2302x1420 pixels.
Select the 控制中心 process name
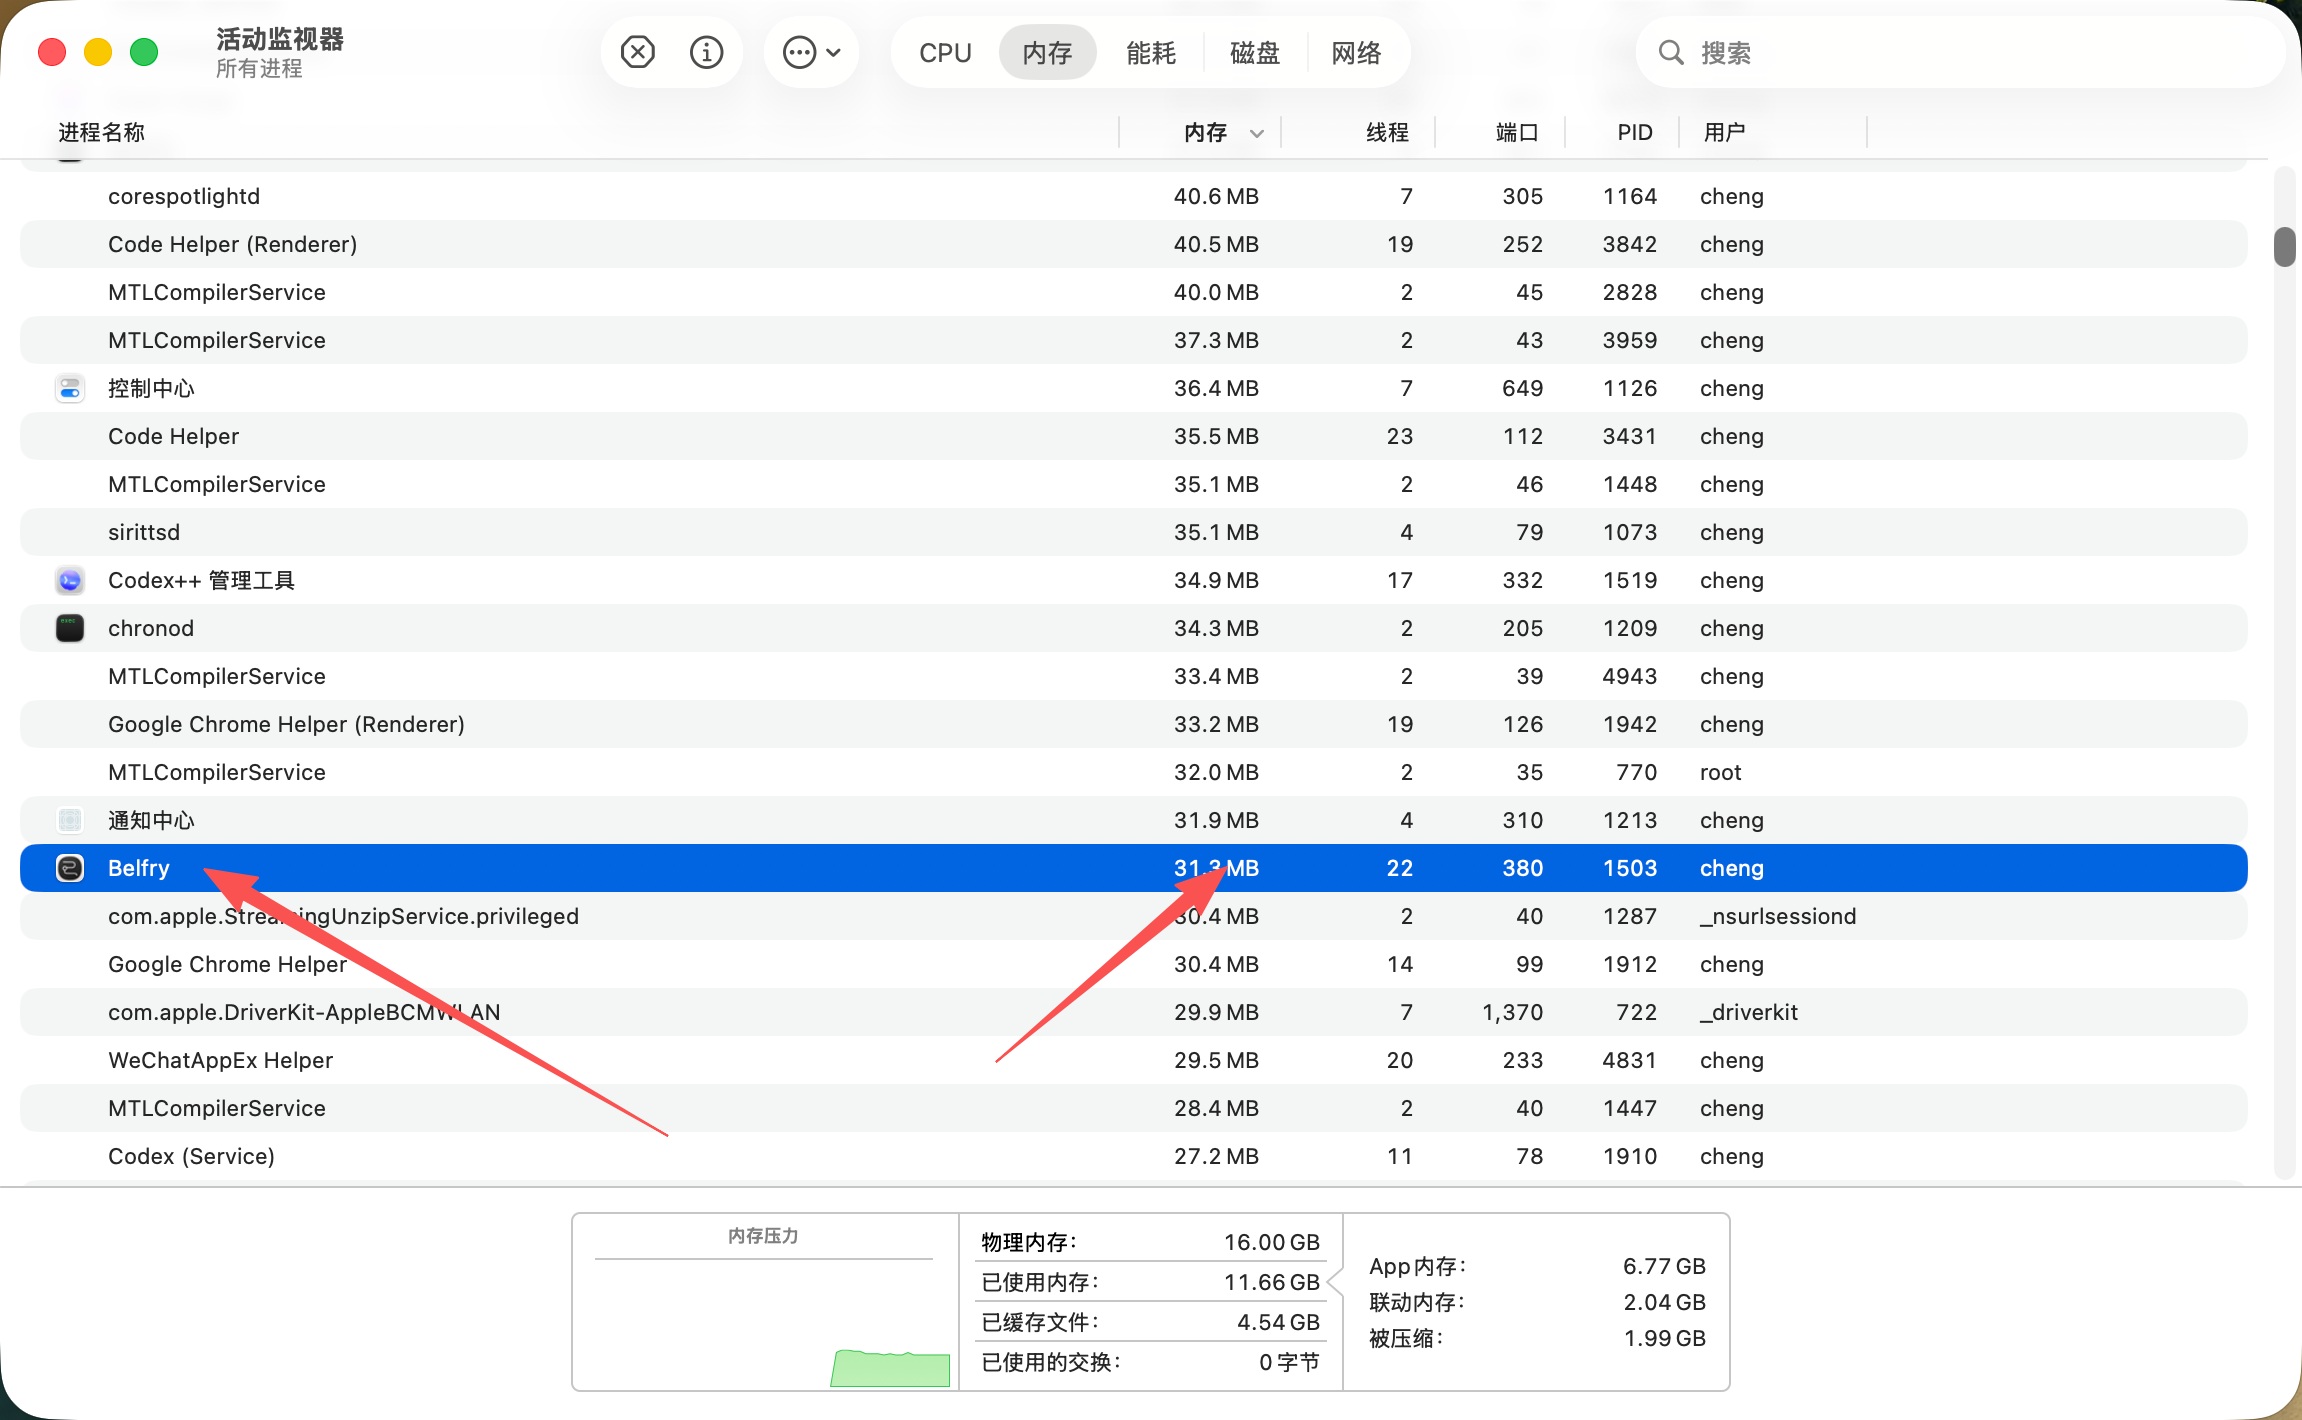[x=151, y=388]
